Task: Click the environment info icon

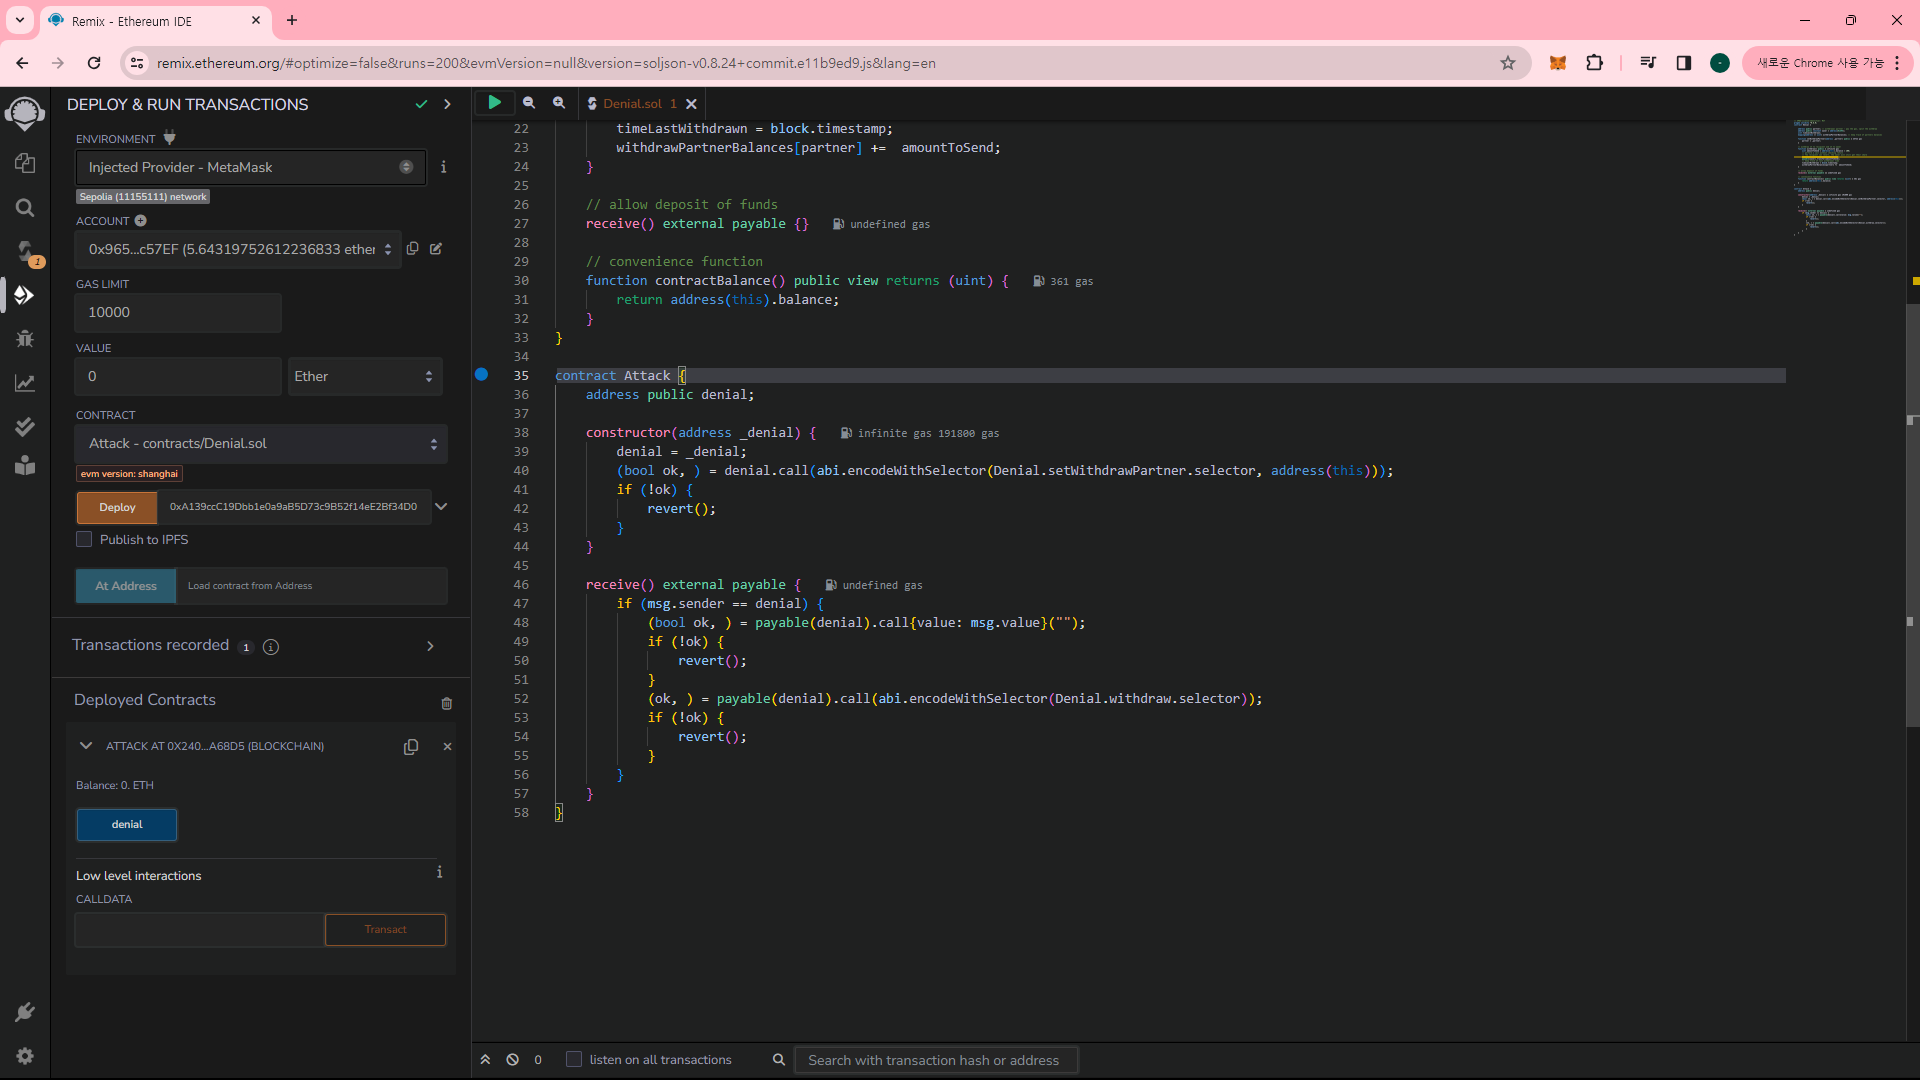Action: [443, 167]
